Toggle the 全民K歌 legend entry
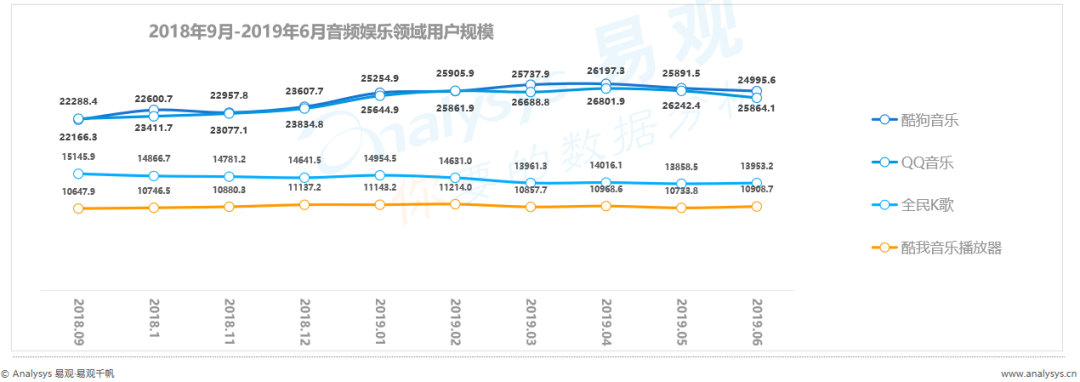The height and width of the screenshot is (382, 1080). [x=913, y=206]
